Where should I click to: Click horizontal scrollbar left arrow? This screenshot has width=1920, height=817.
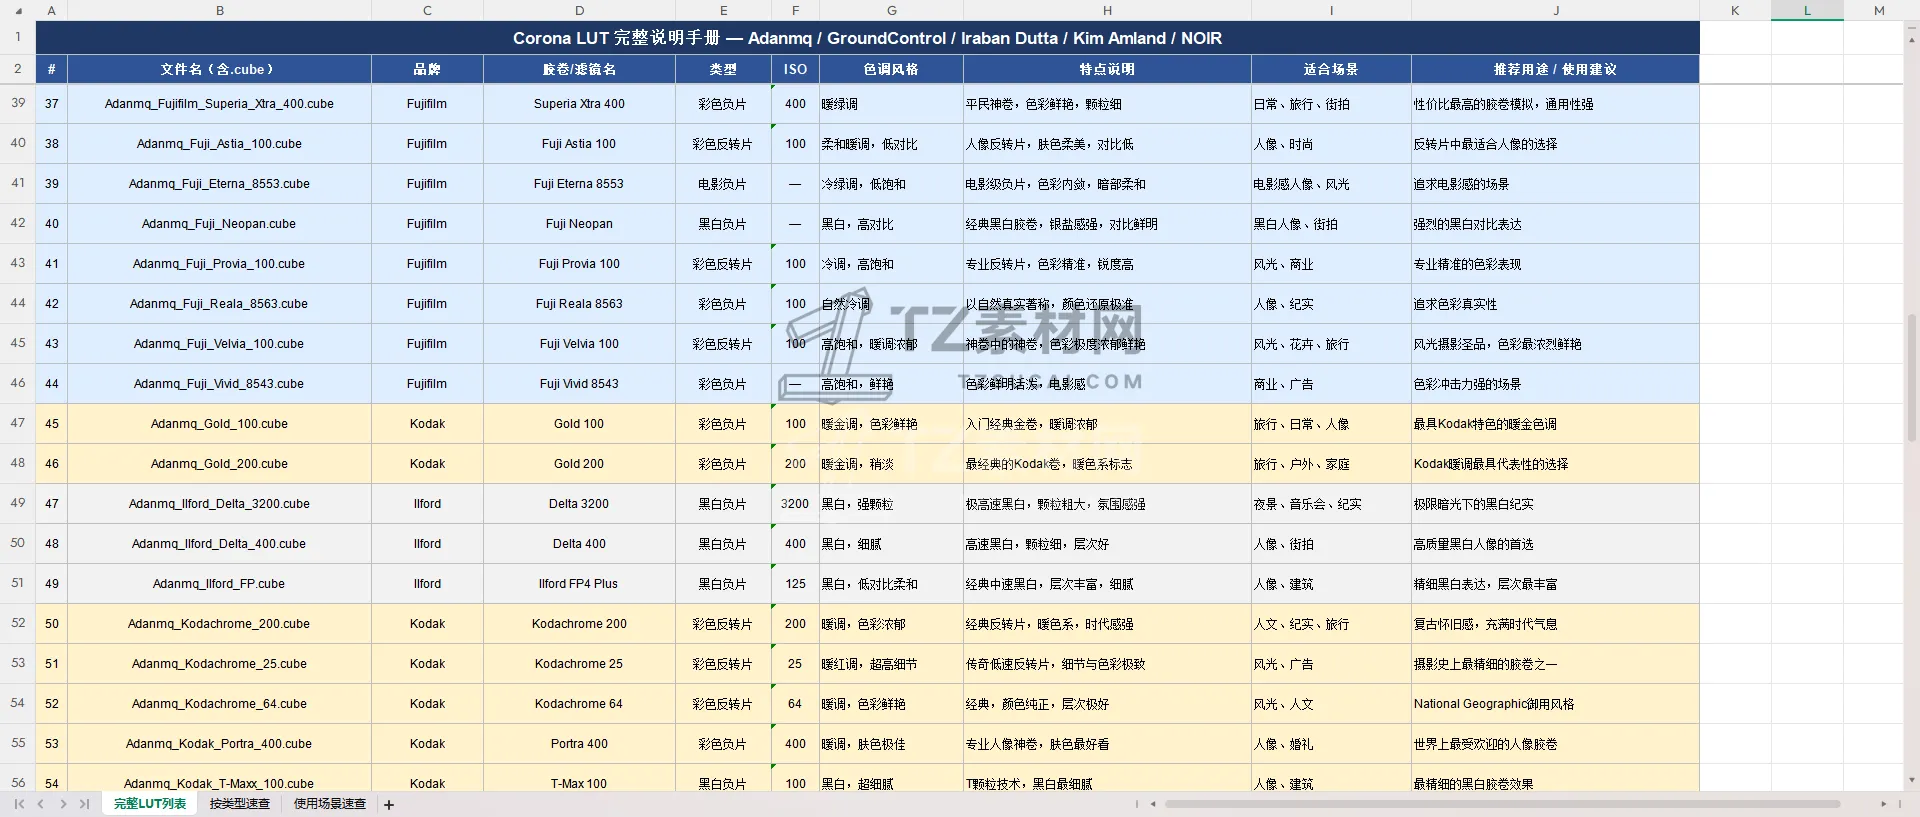(x=1153, y=804)
